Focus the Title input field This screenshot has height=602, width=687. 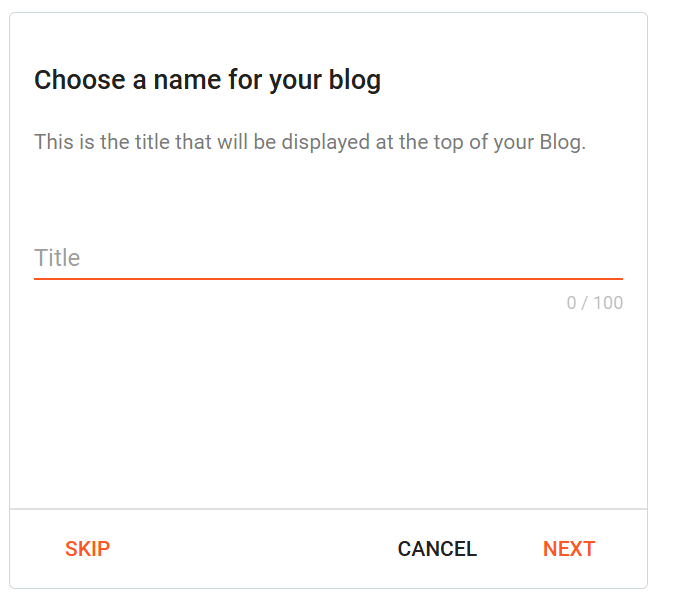click(x=328, y=258)
